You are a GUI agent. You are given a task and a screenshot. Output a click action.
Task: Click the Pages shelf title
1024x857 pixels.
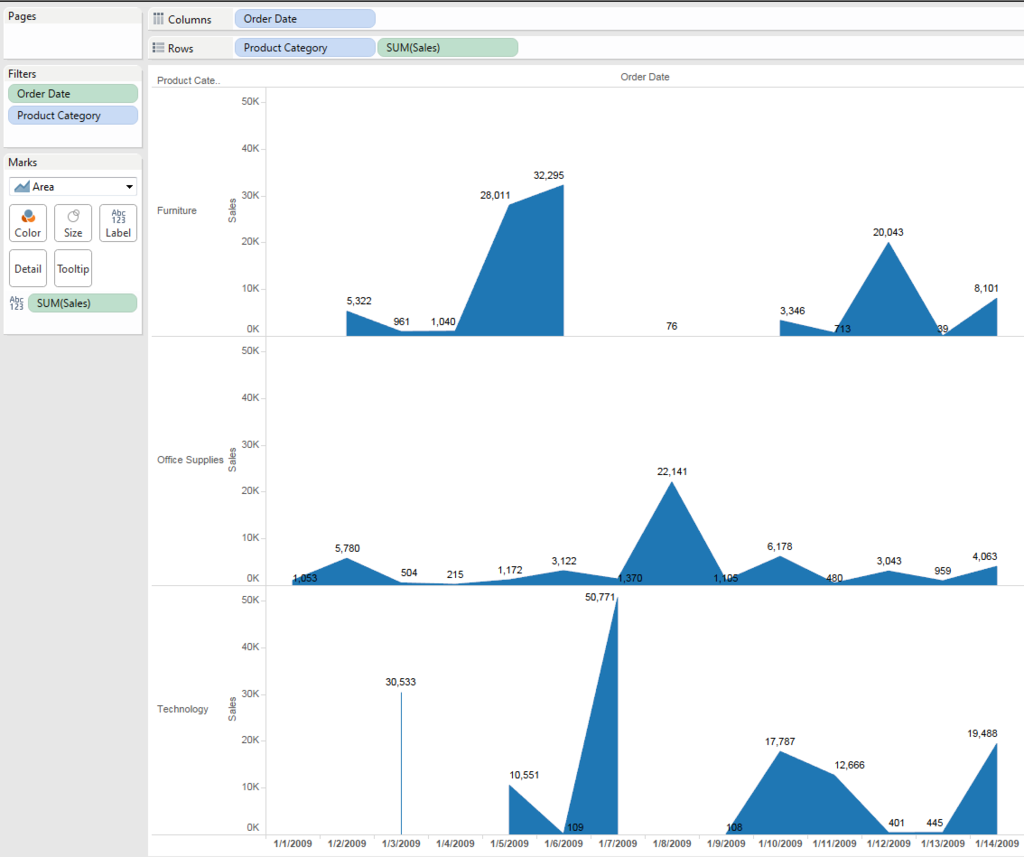(x=22, y=16)
